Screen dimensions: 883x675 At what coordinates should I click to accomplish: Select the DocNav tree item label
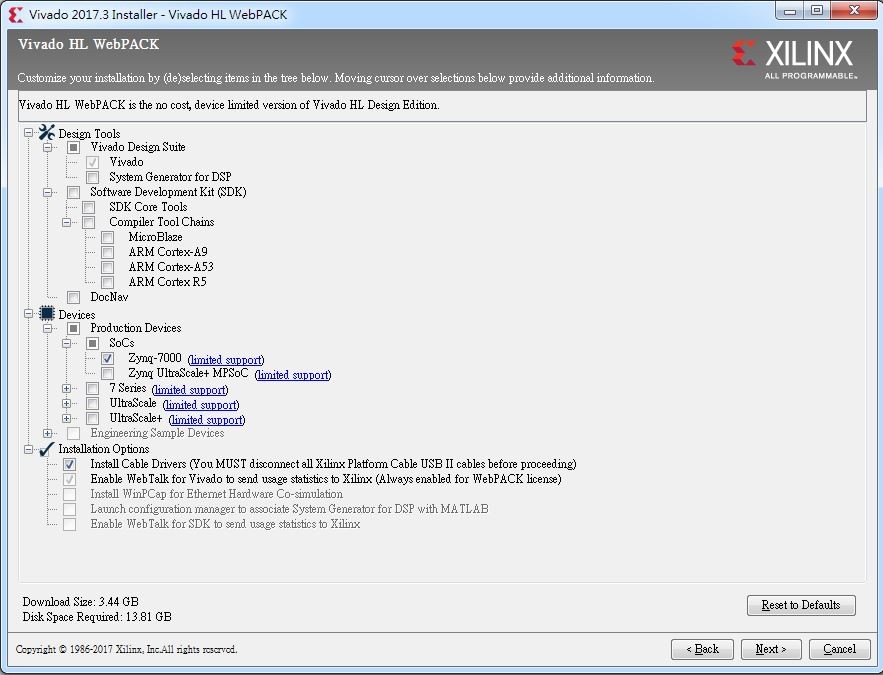click(109, 297)
